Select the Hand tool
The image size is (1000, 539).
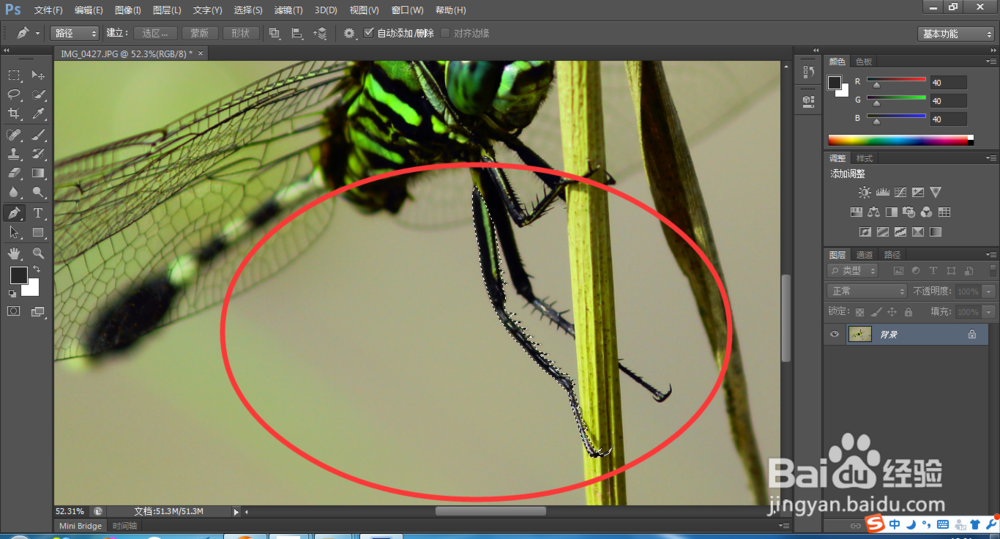click(13, 253)
